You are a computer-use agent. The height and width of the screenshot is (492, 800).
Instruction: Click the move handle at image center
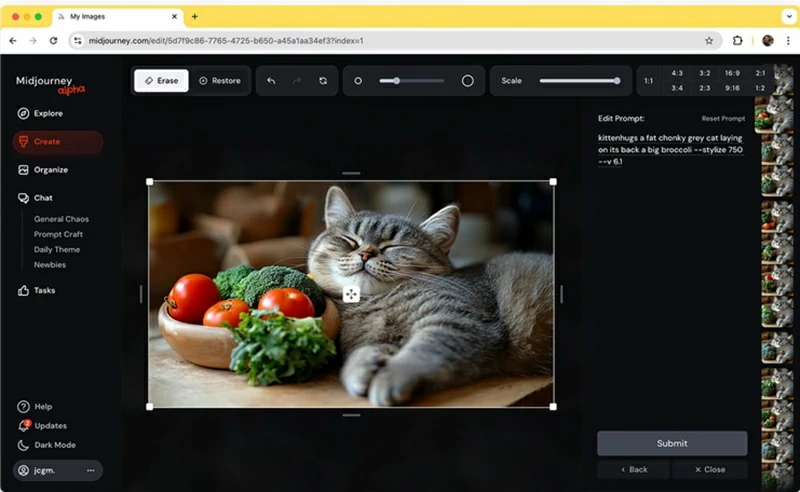351,294
